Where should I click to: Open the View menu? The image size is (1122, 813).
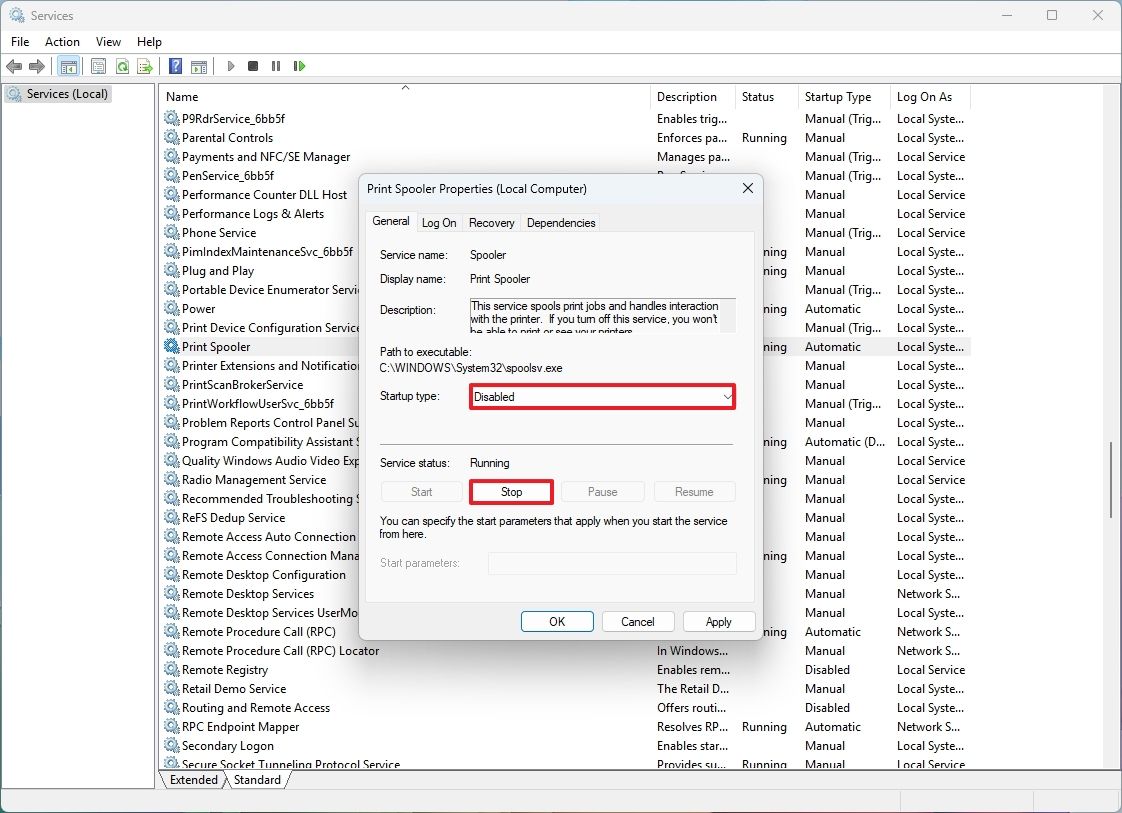[108, 41]
